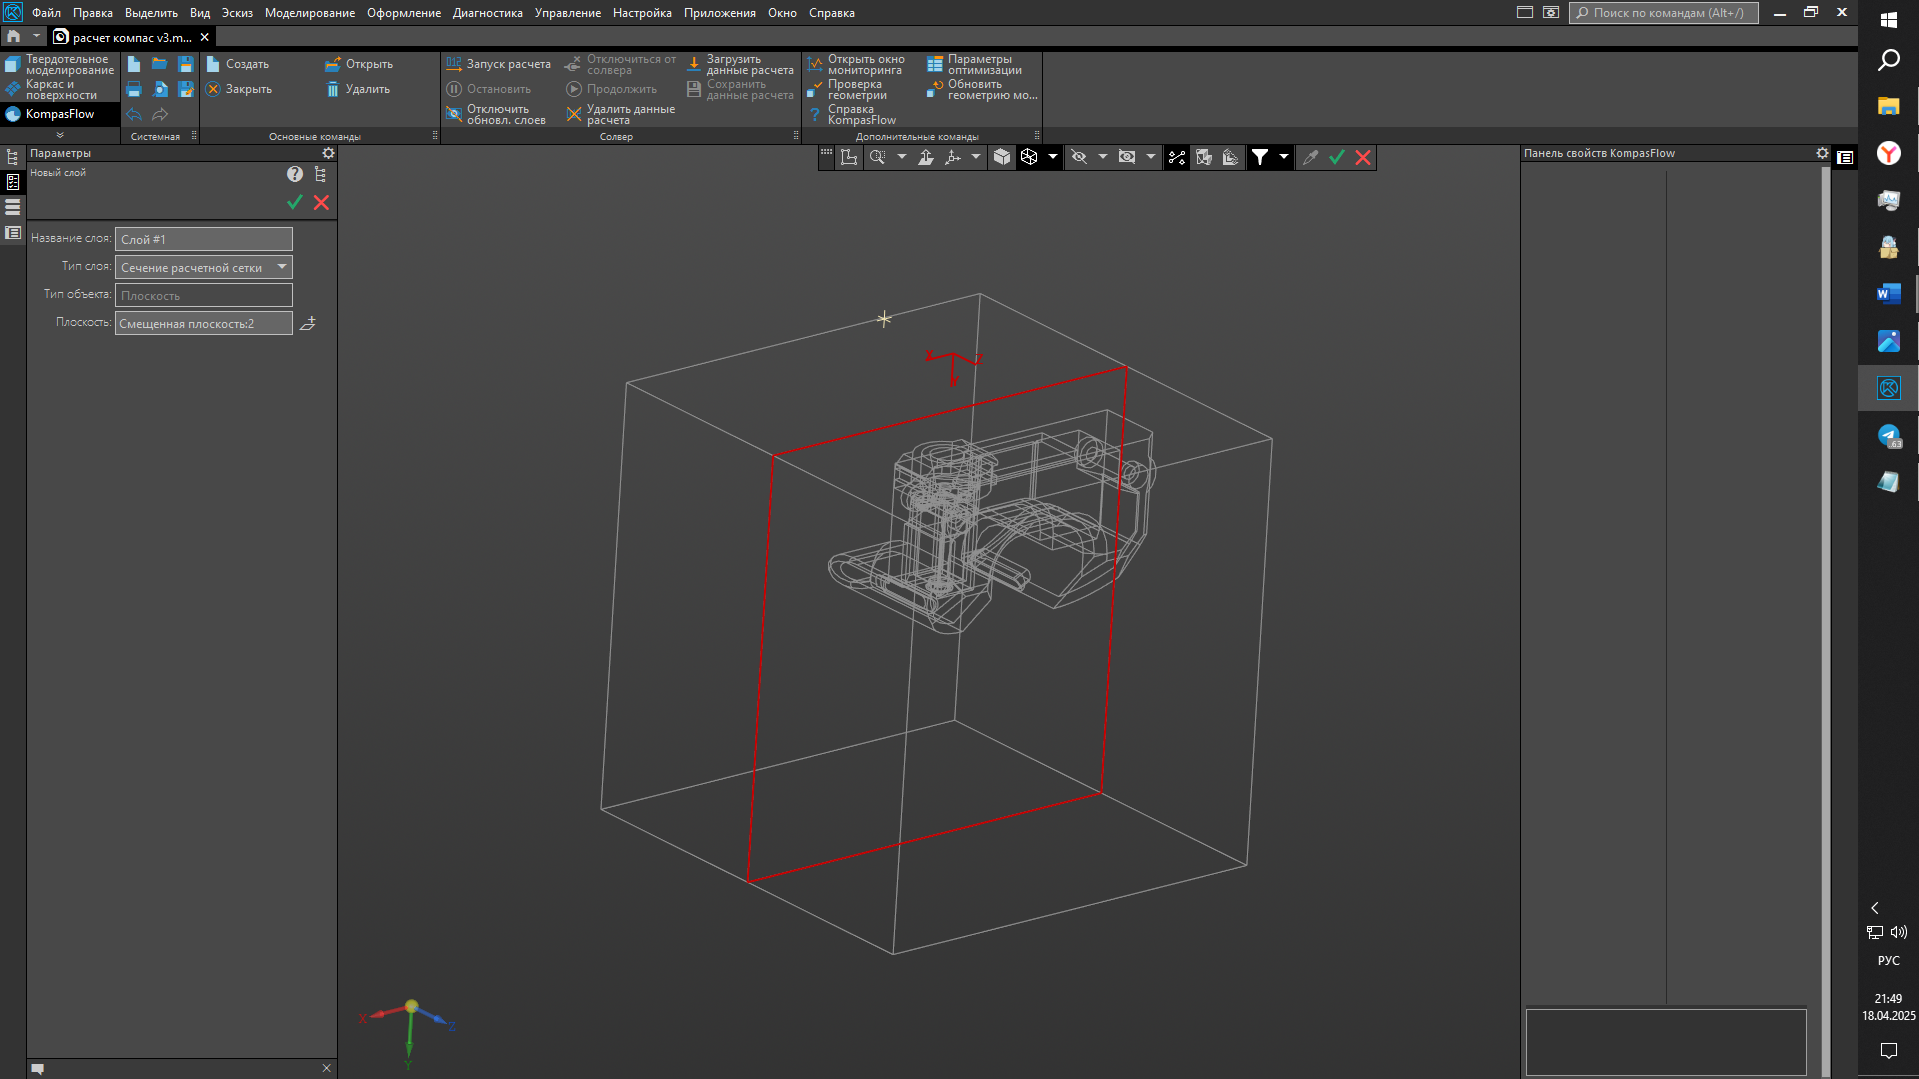Open the 'Диагностика' menu
This screenshot has width=1919, height=1079.
487,13
